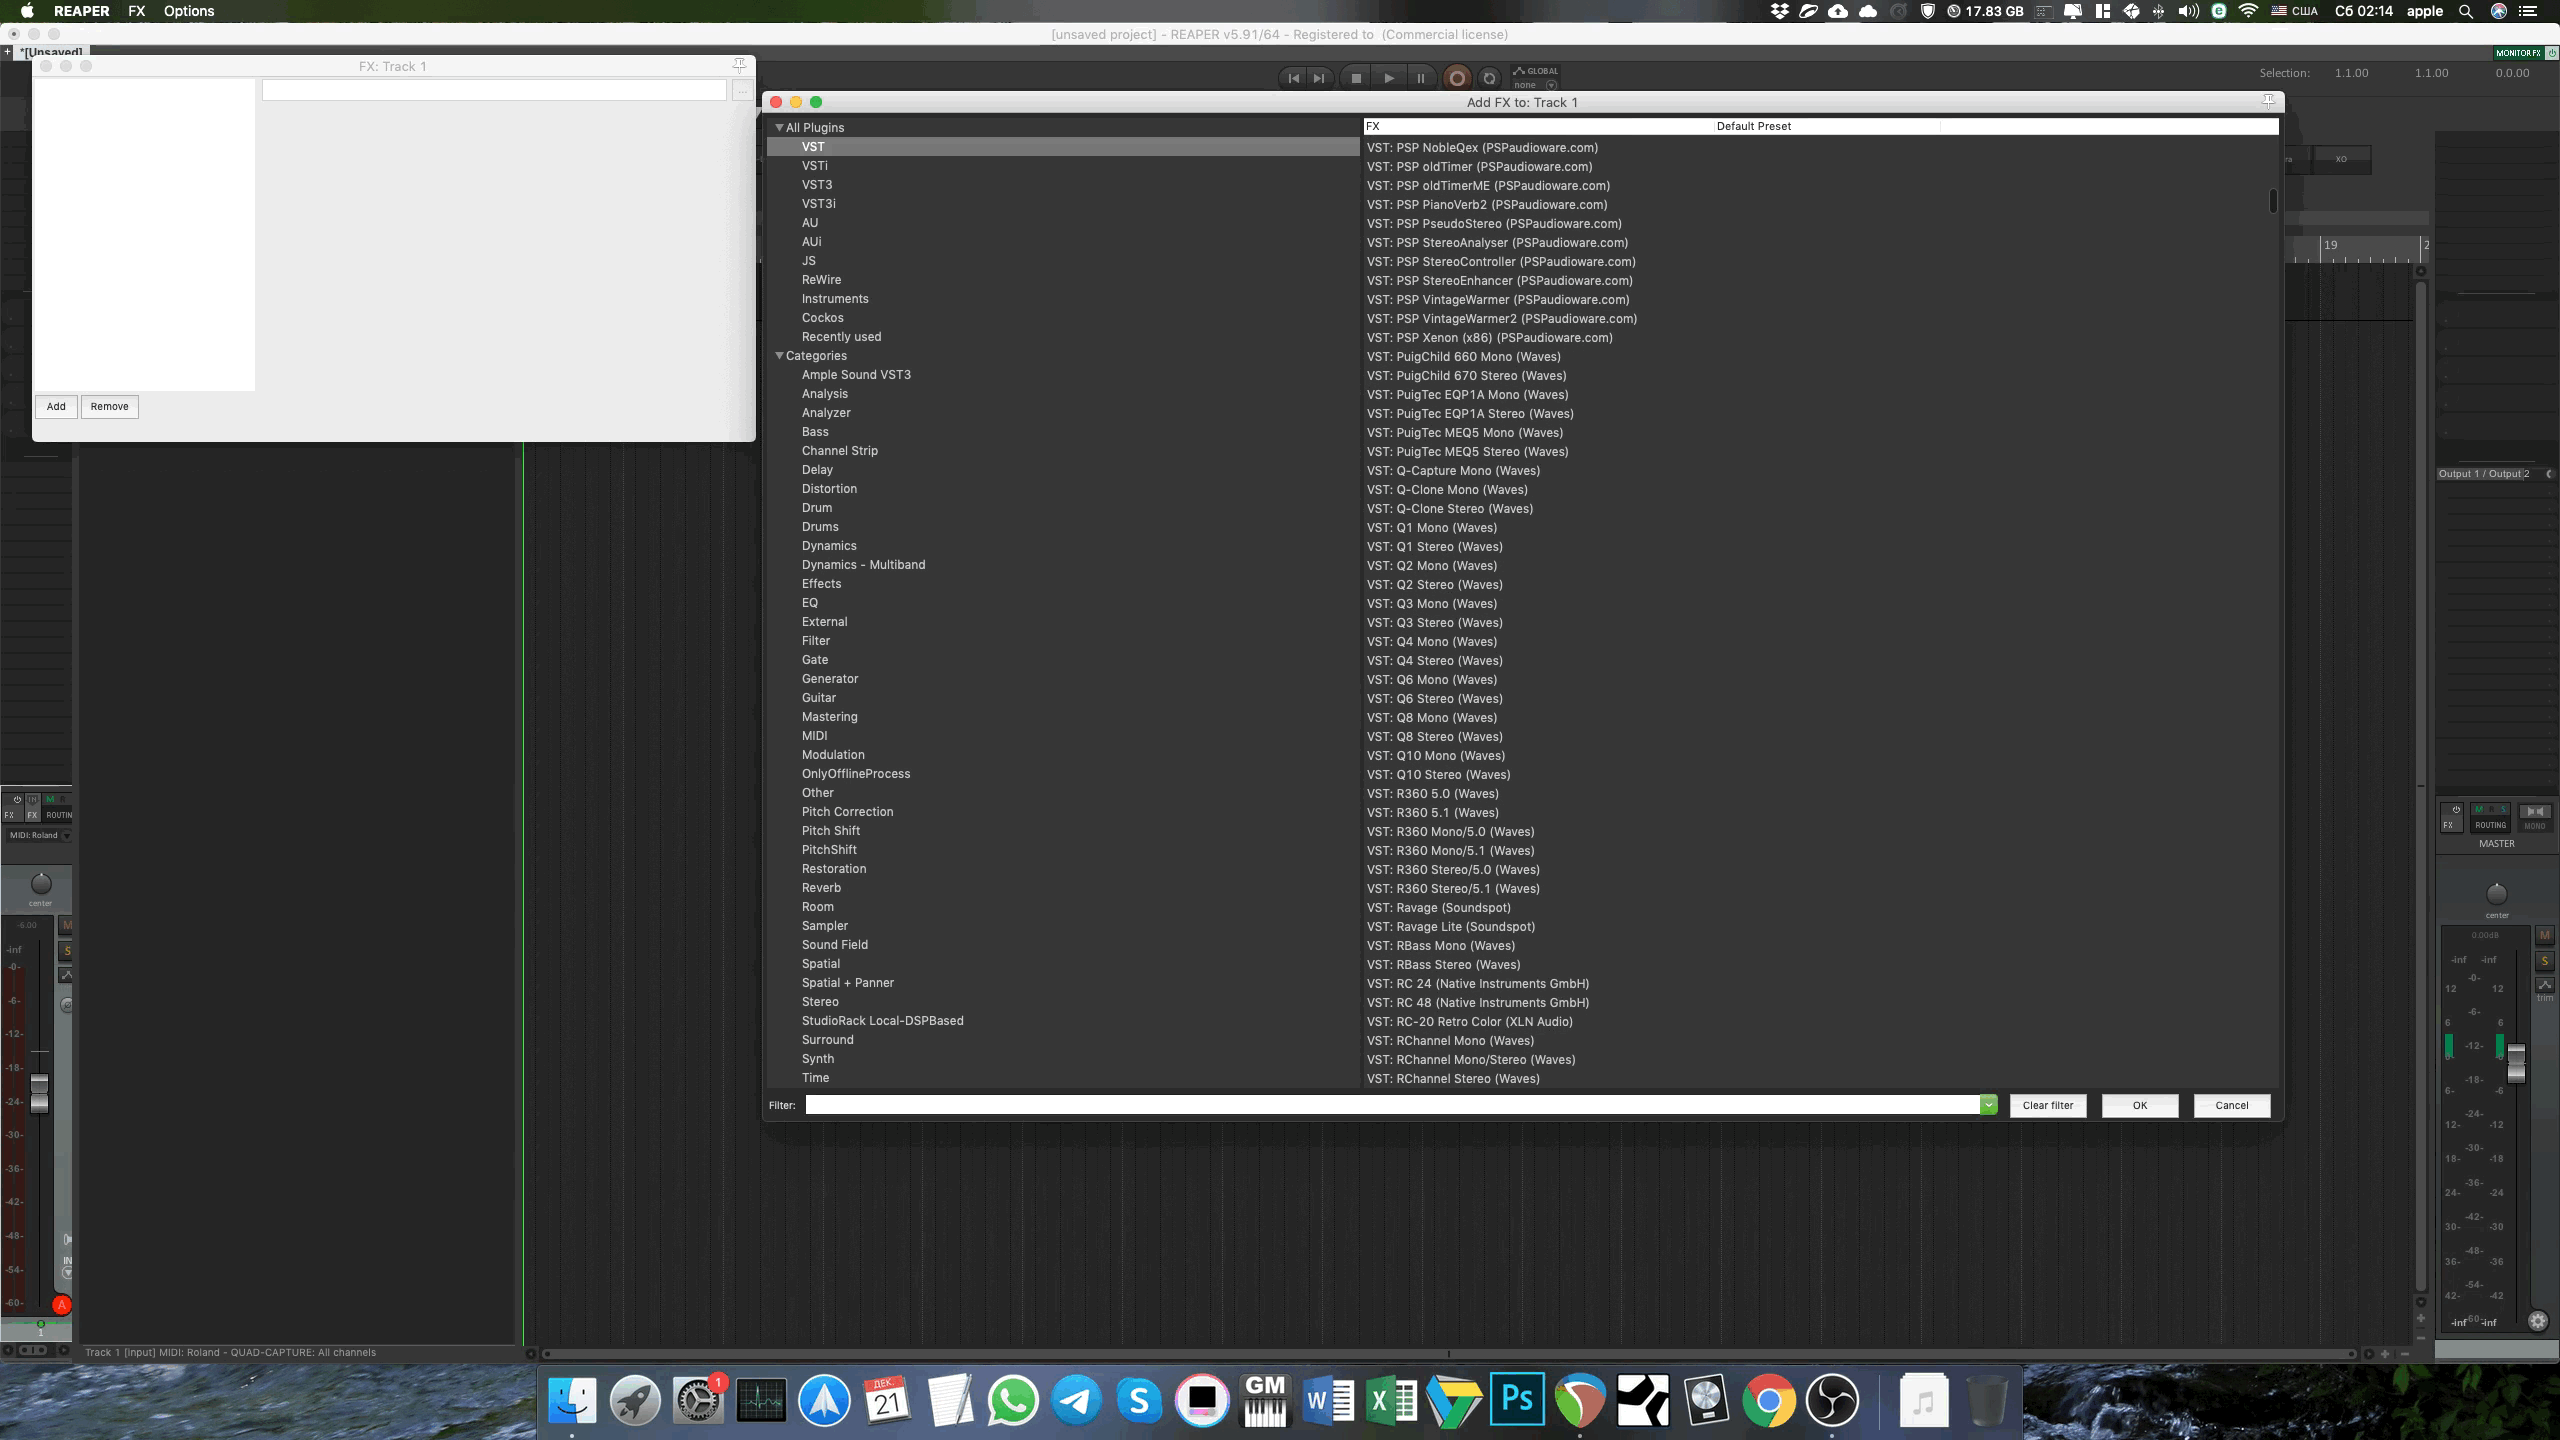Open the FX menu in menu bar
The width and height of the screenshot is (2560, 1440).
[136, 11]
